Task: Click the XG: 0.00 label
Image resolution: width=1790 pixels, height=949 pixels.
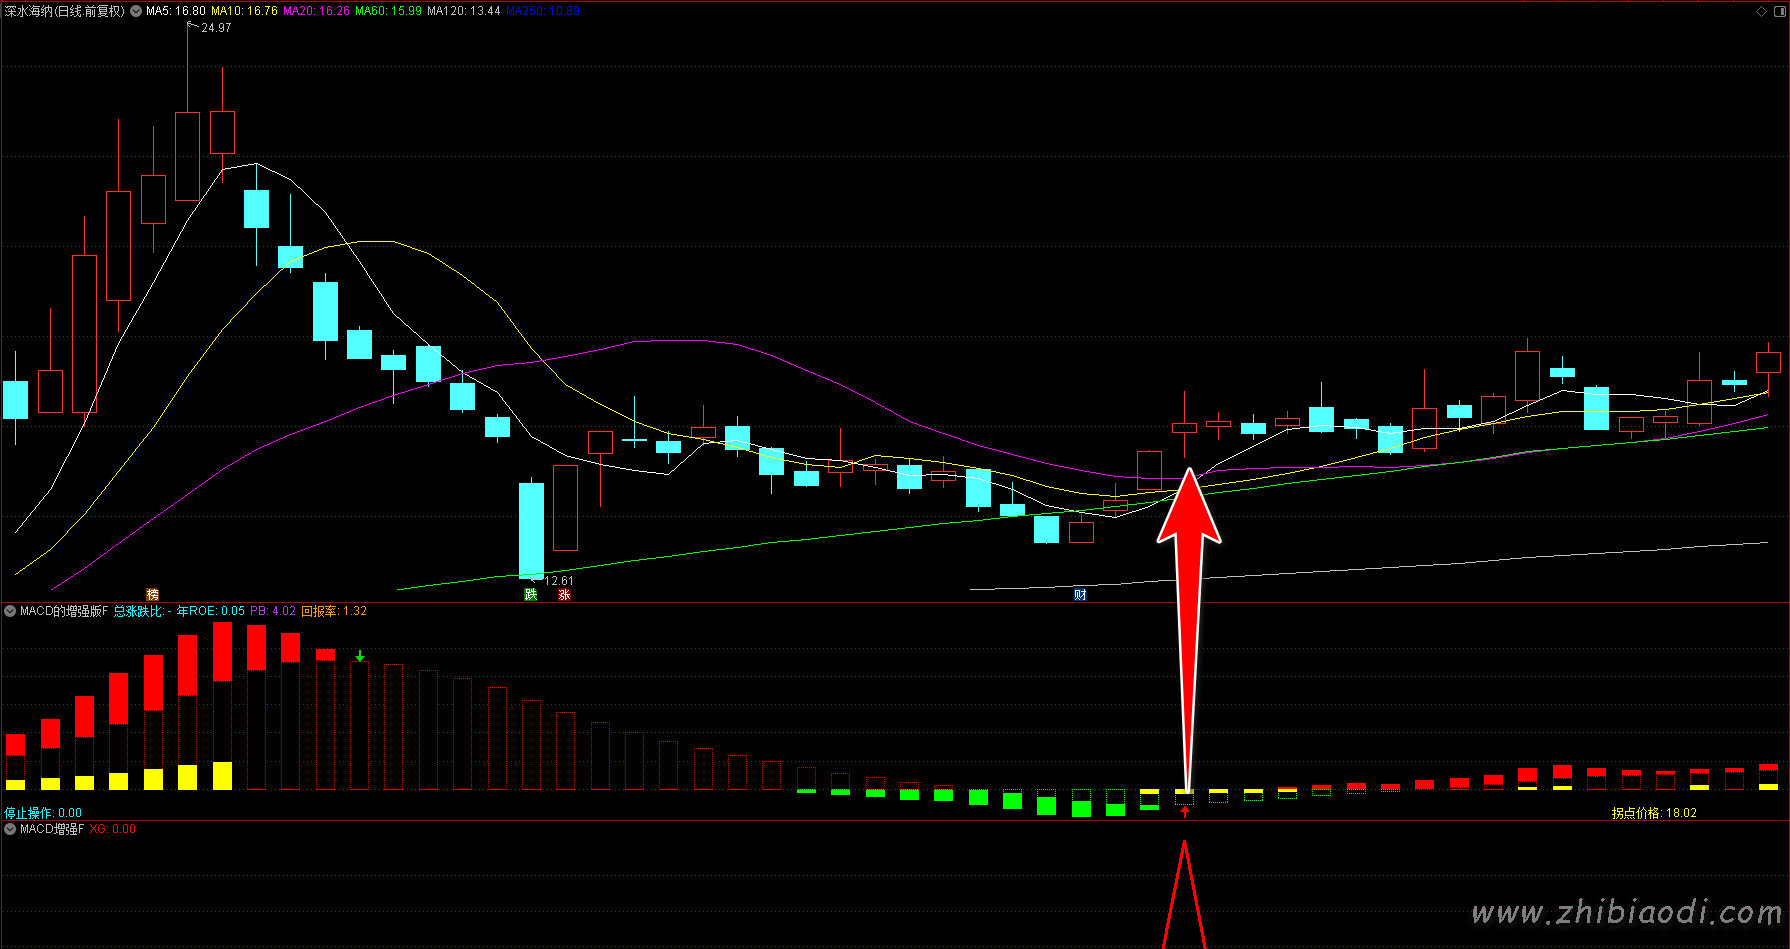Action: click(x=113, y=829)
